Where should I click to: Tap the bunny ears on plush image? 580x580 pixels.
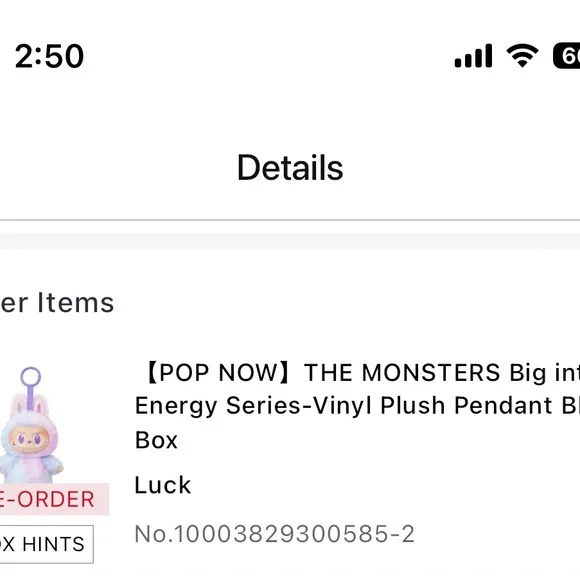coord(29,404)
